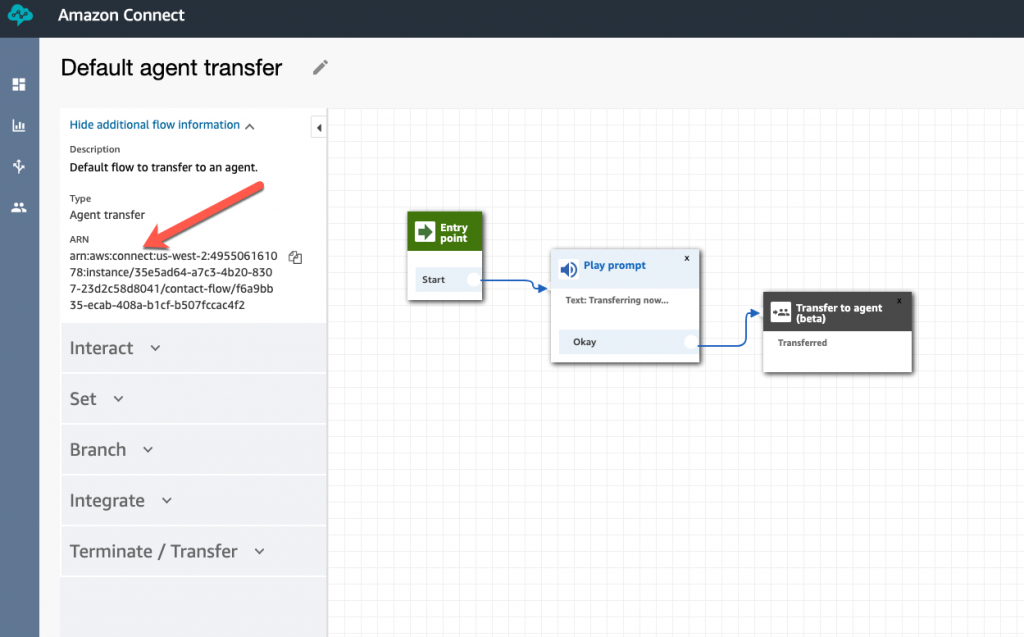Image resolution: width=1024 pixels, height=637 pixels.
Task: Open the metrics bar chart sidebar icon
Action: [19, 126]
